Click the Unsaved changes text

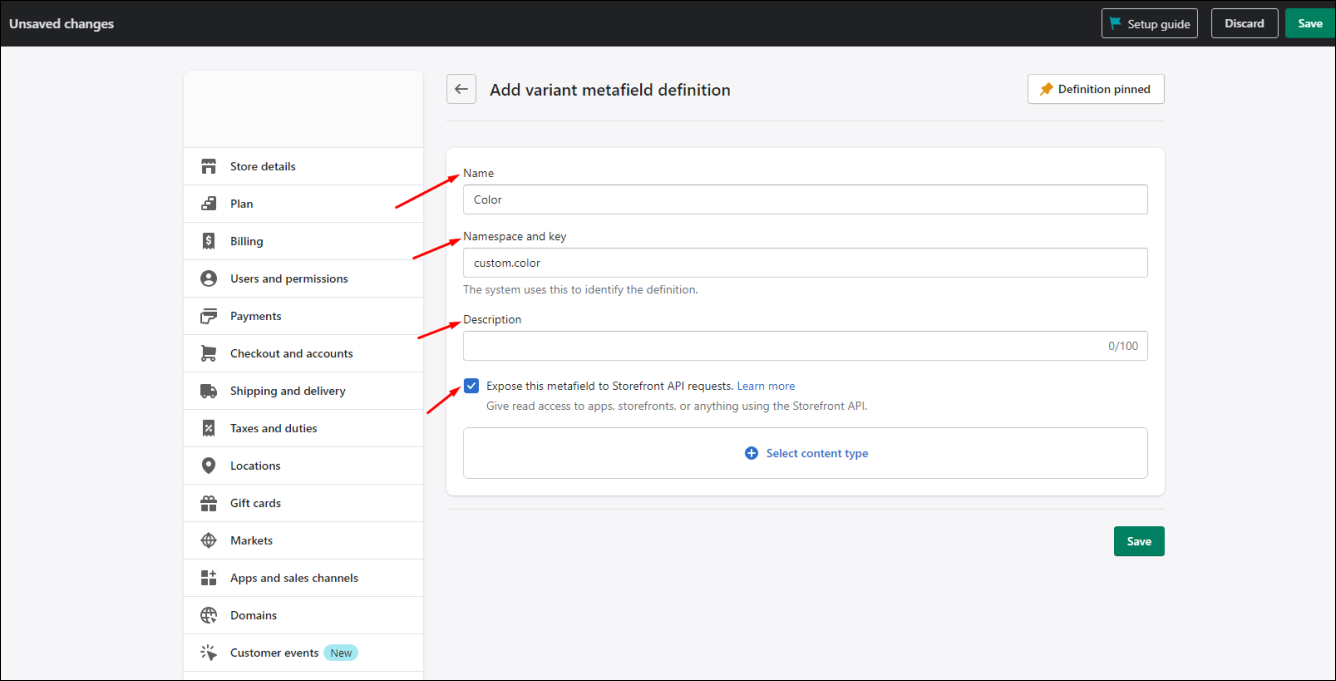tap(62, 23)
